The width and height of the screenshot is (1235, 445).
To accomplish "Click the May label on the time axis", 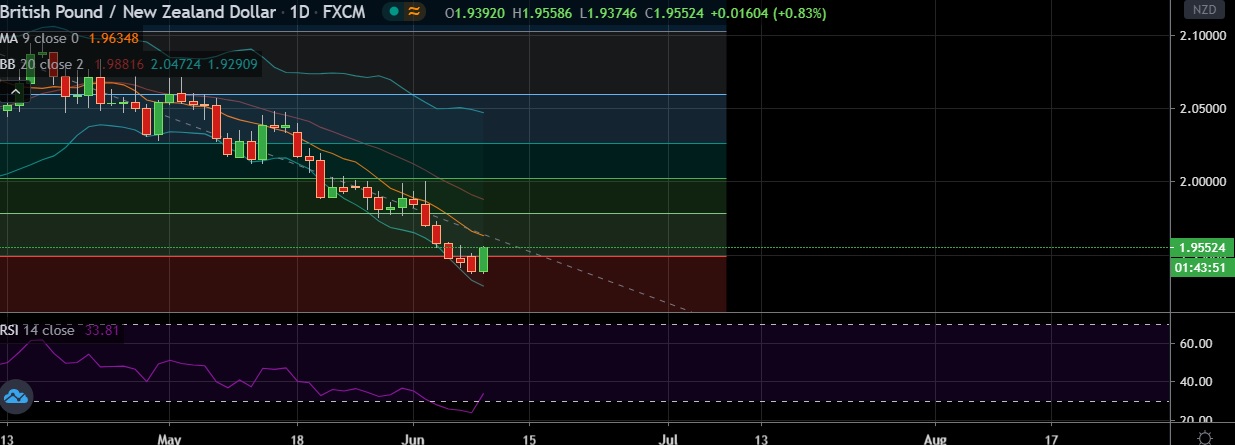I will (169, 439).
